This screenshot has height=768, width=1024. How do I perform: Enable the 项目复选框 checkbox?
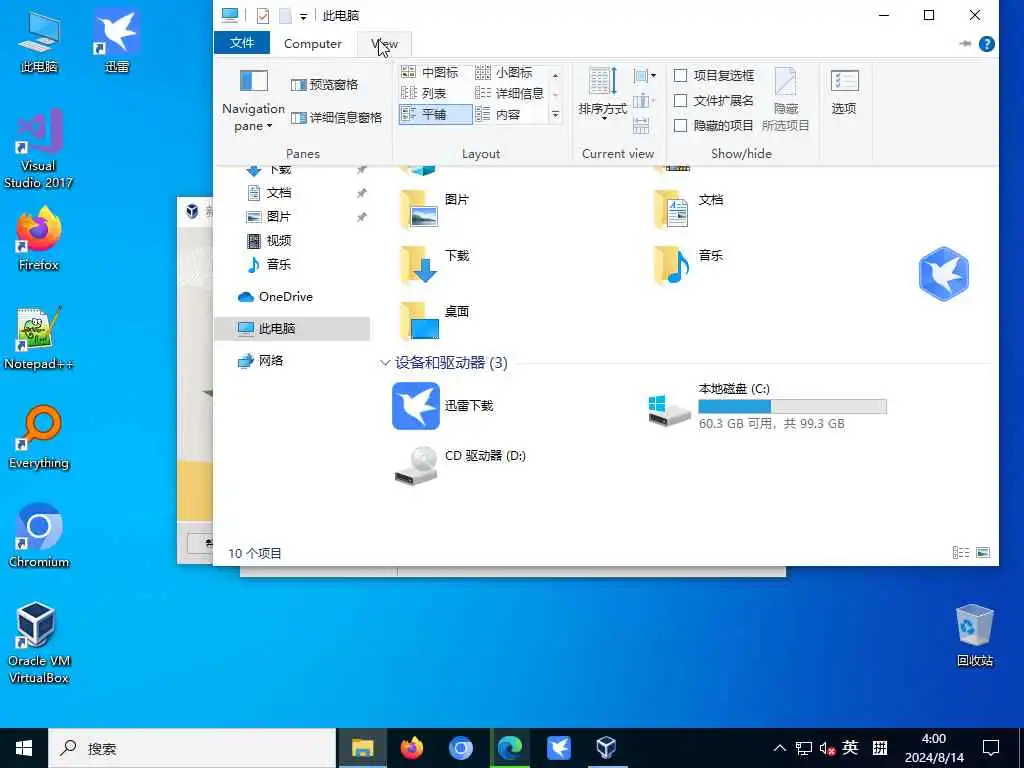(x=680, y=76)
